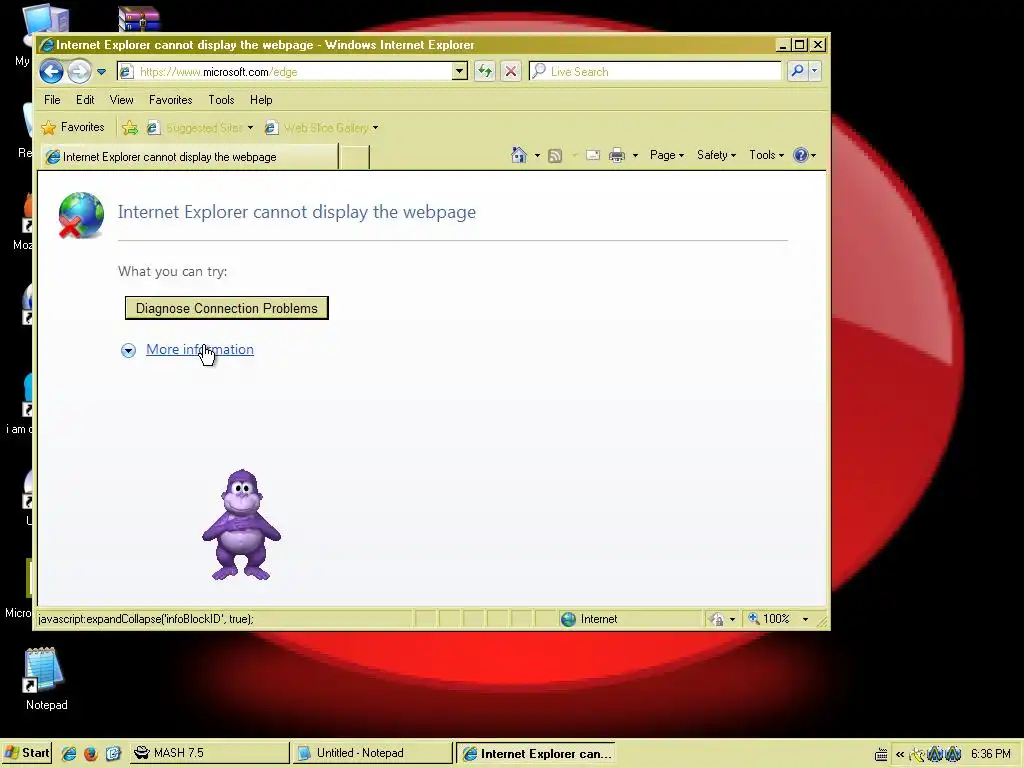Expand the Home button dropdown arrow
1024x768 pixels.
coord(537,155)
